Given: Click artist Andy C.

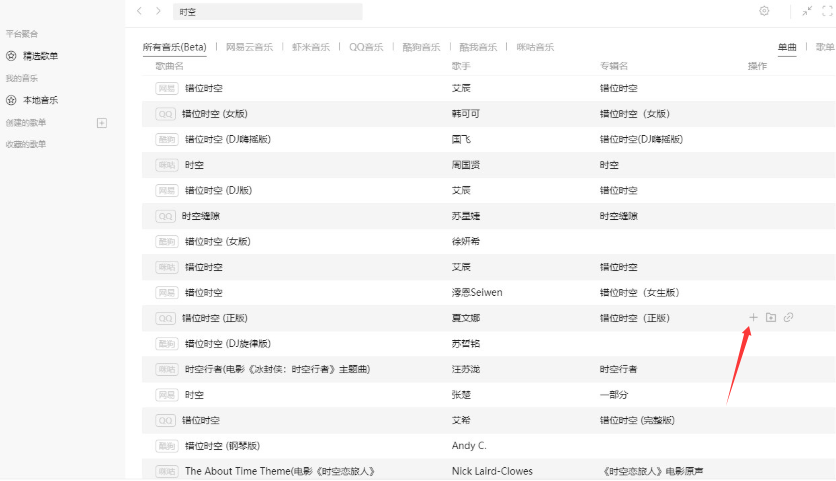Looking at the screenshot, I should [469, 446].
